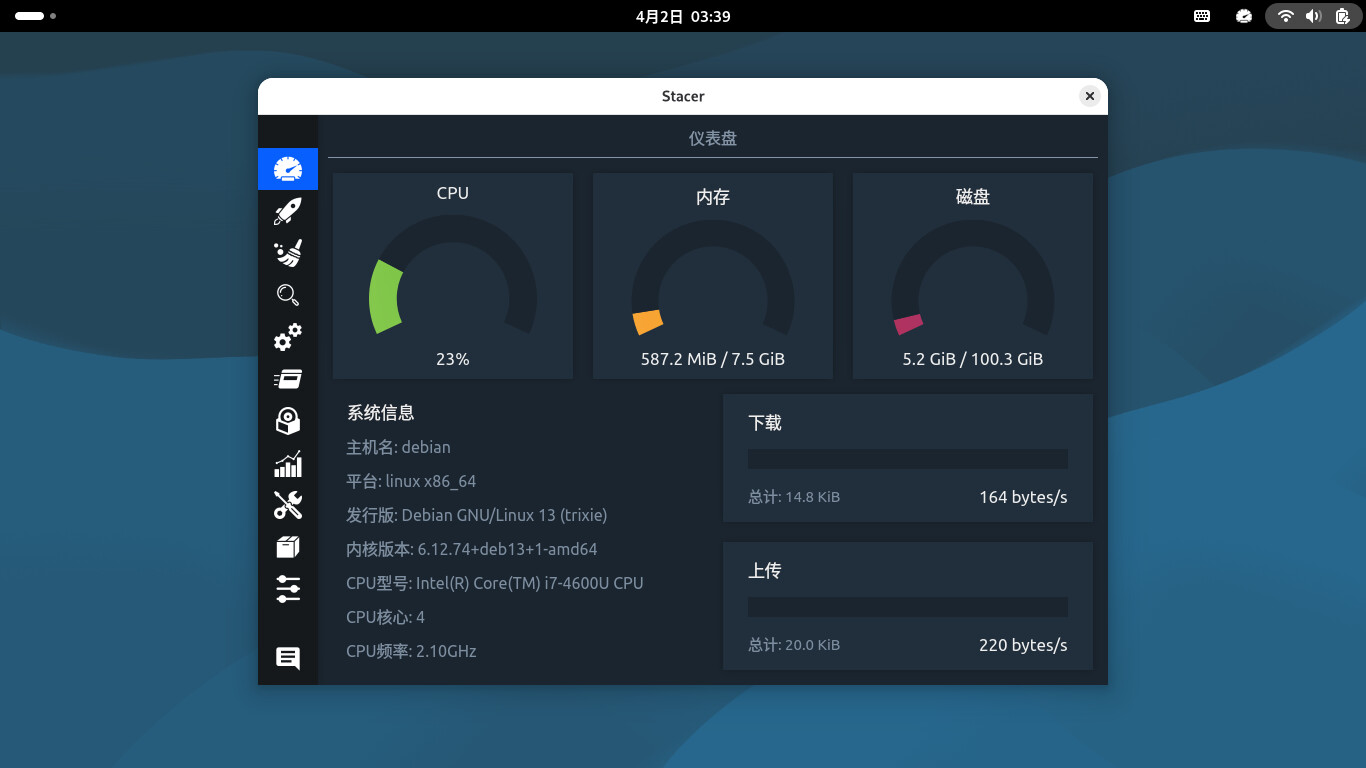Screen dimensions: 1366x768
Task: Click the 上传 upload progress bar
Action: 908,607
